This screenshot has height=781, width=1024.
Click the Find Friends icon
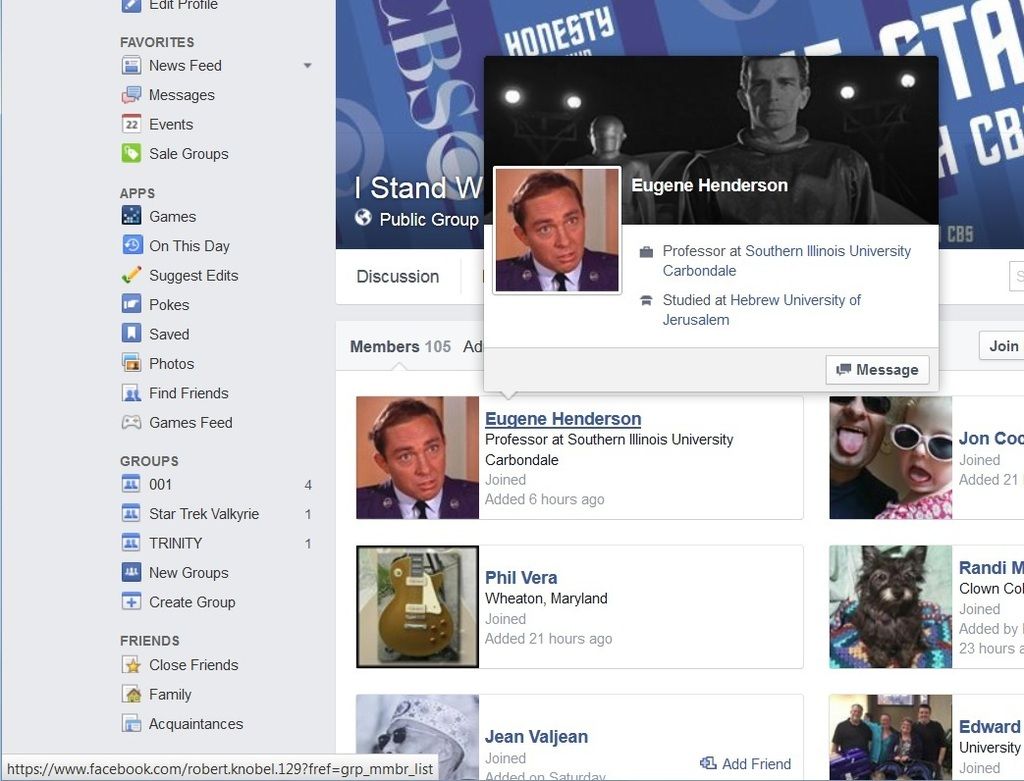click(131, 392)
